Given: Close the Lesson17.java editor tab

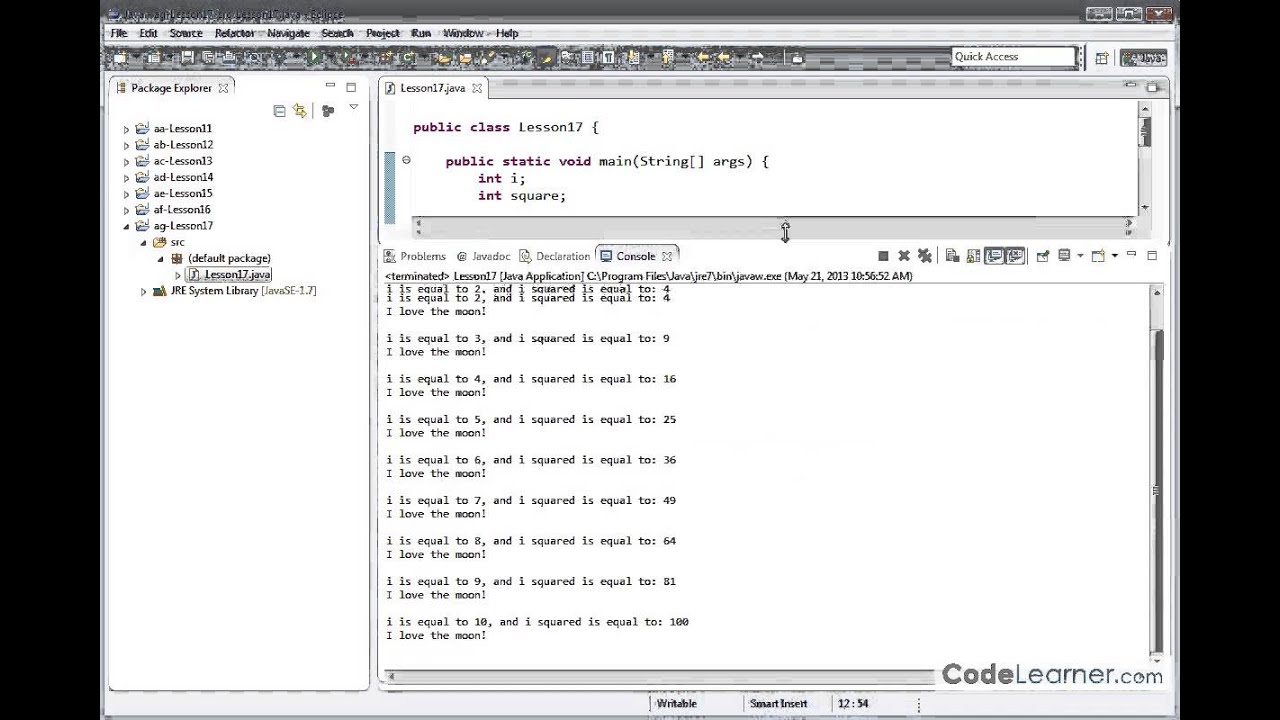Looking at the screenshot, I should (477, 88).
